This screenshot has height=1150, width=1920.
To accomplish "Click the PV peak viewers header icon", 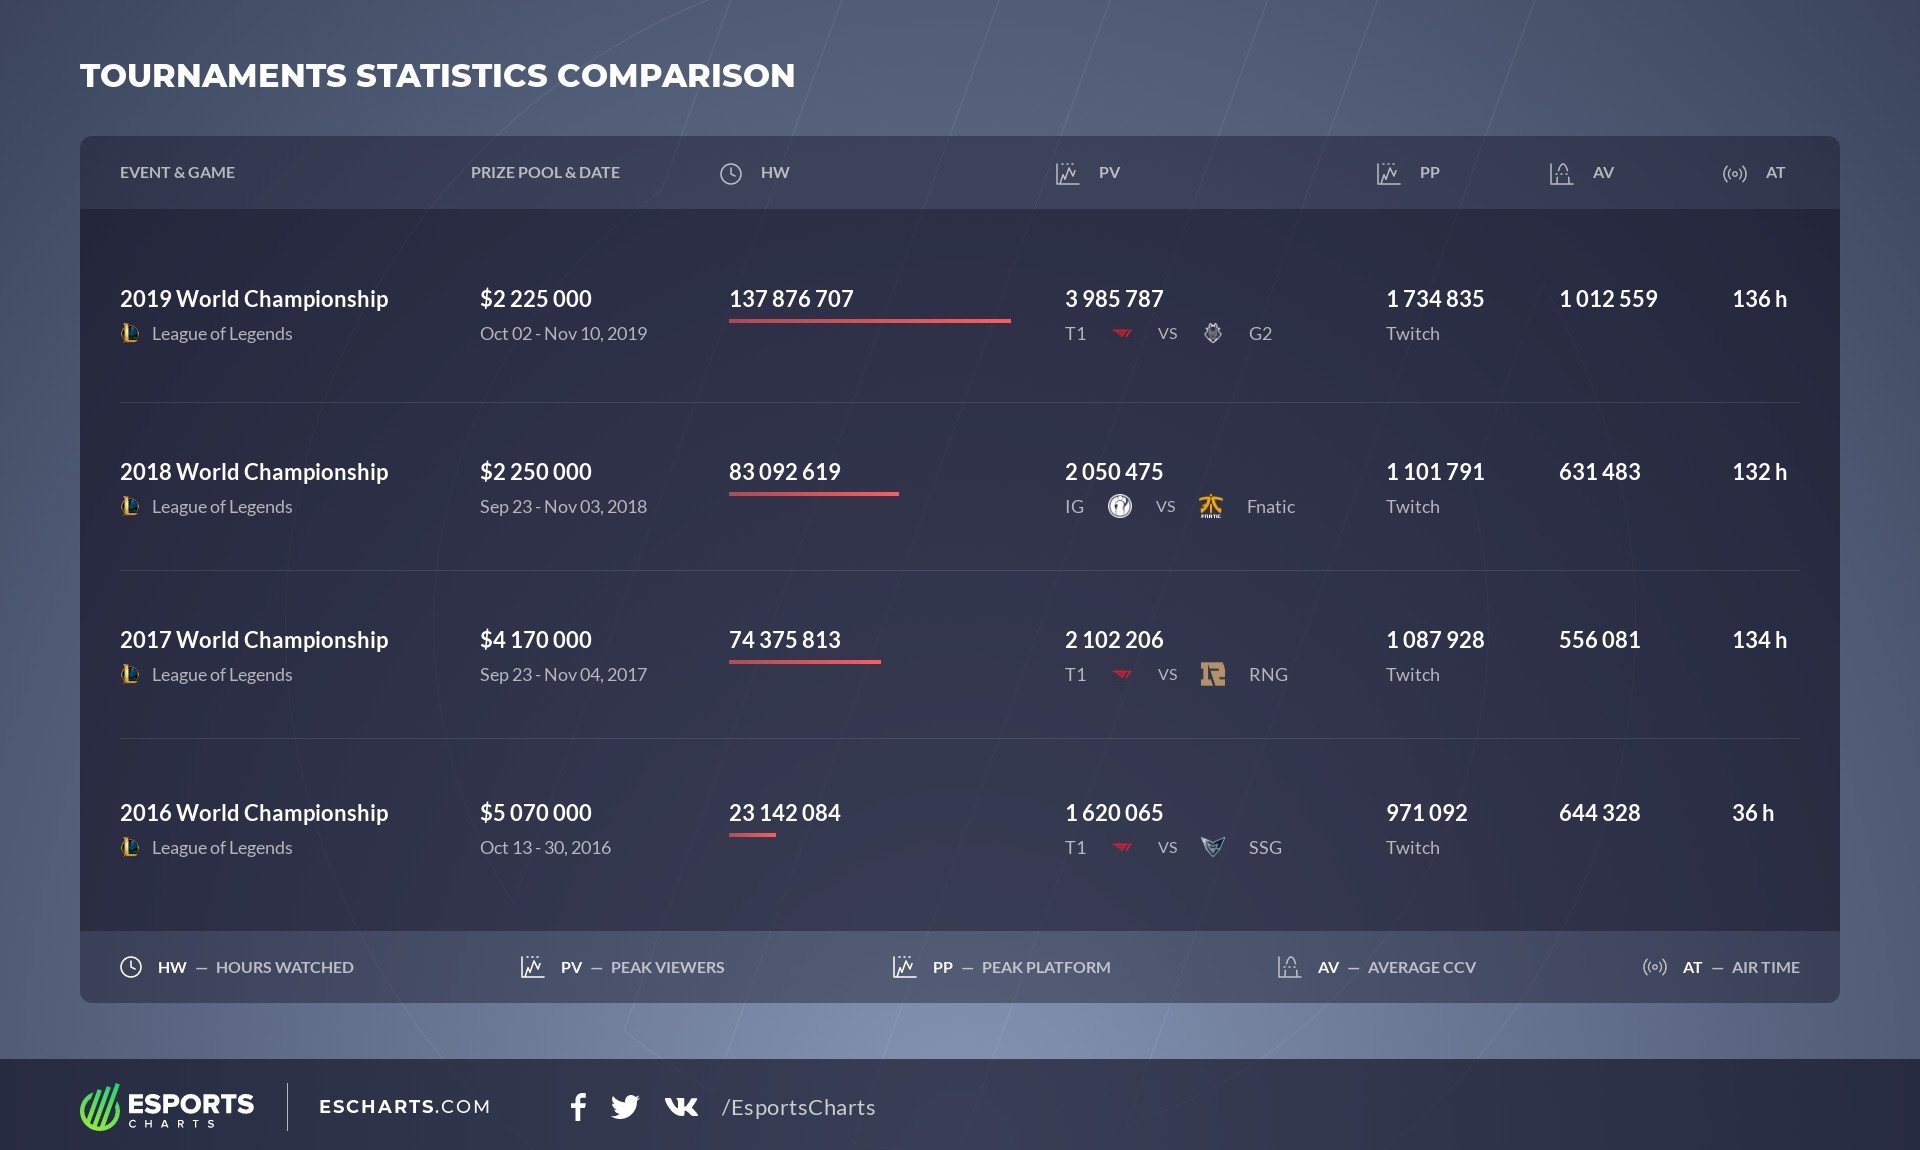I will pos(1067,173).
